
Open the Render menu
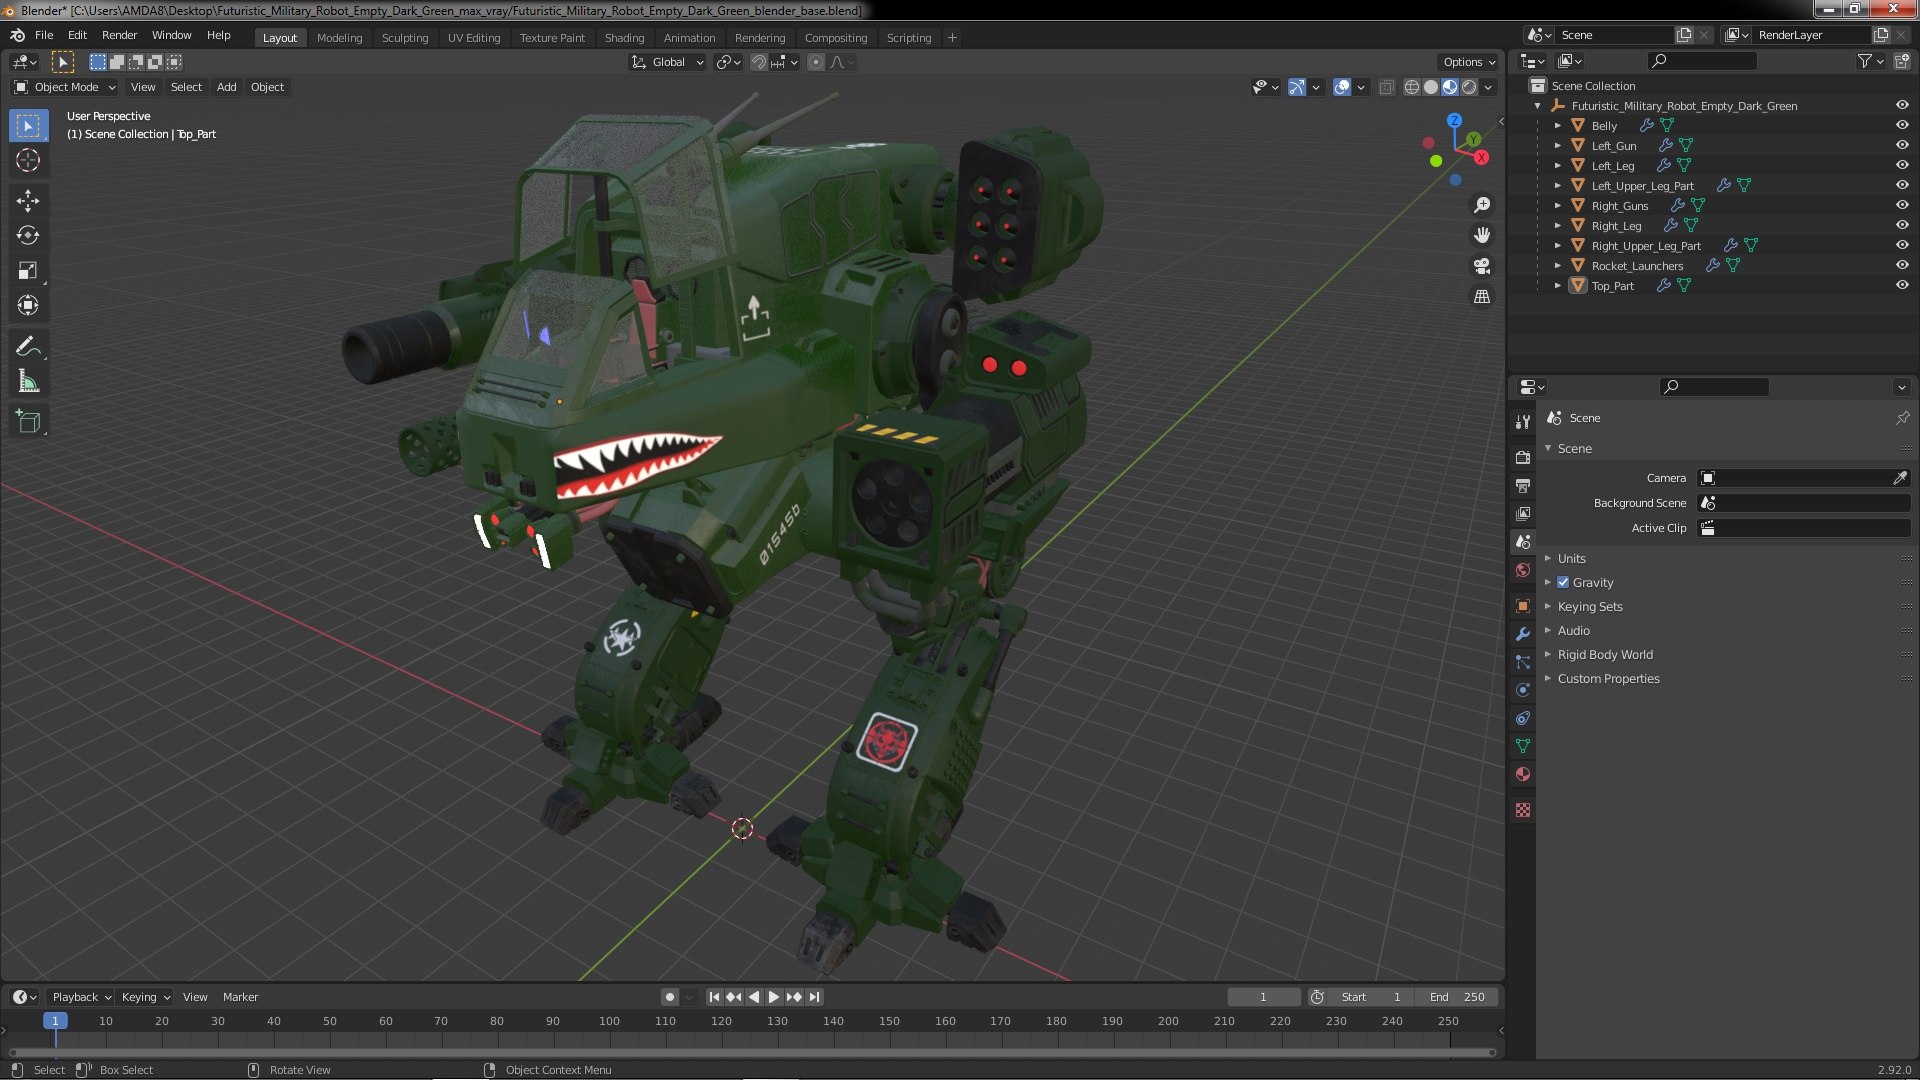click(x=119, y=35)
